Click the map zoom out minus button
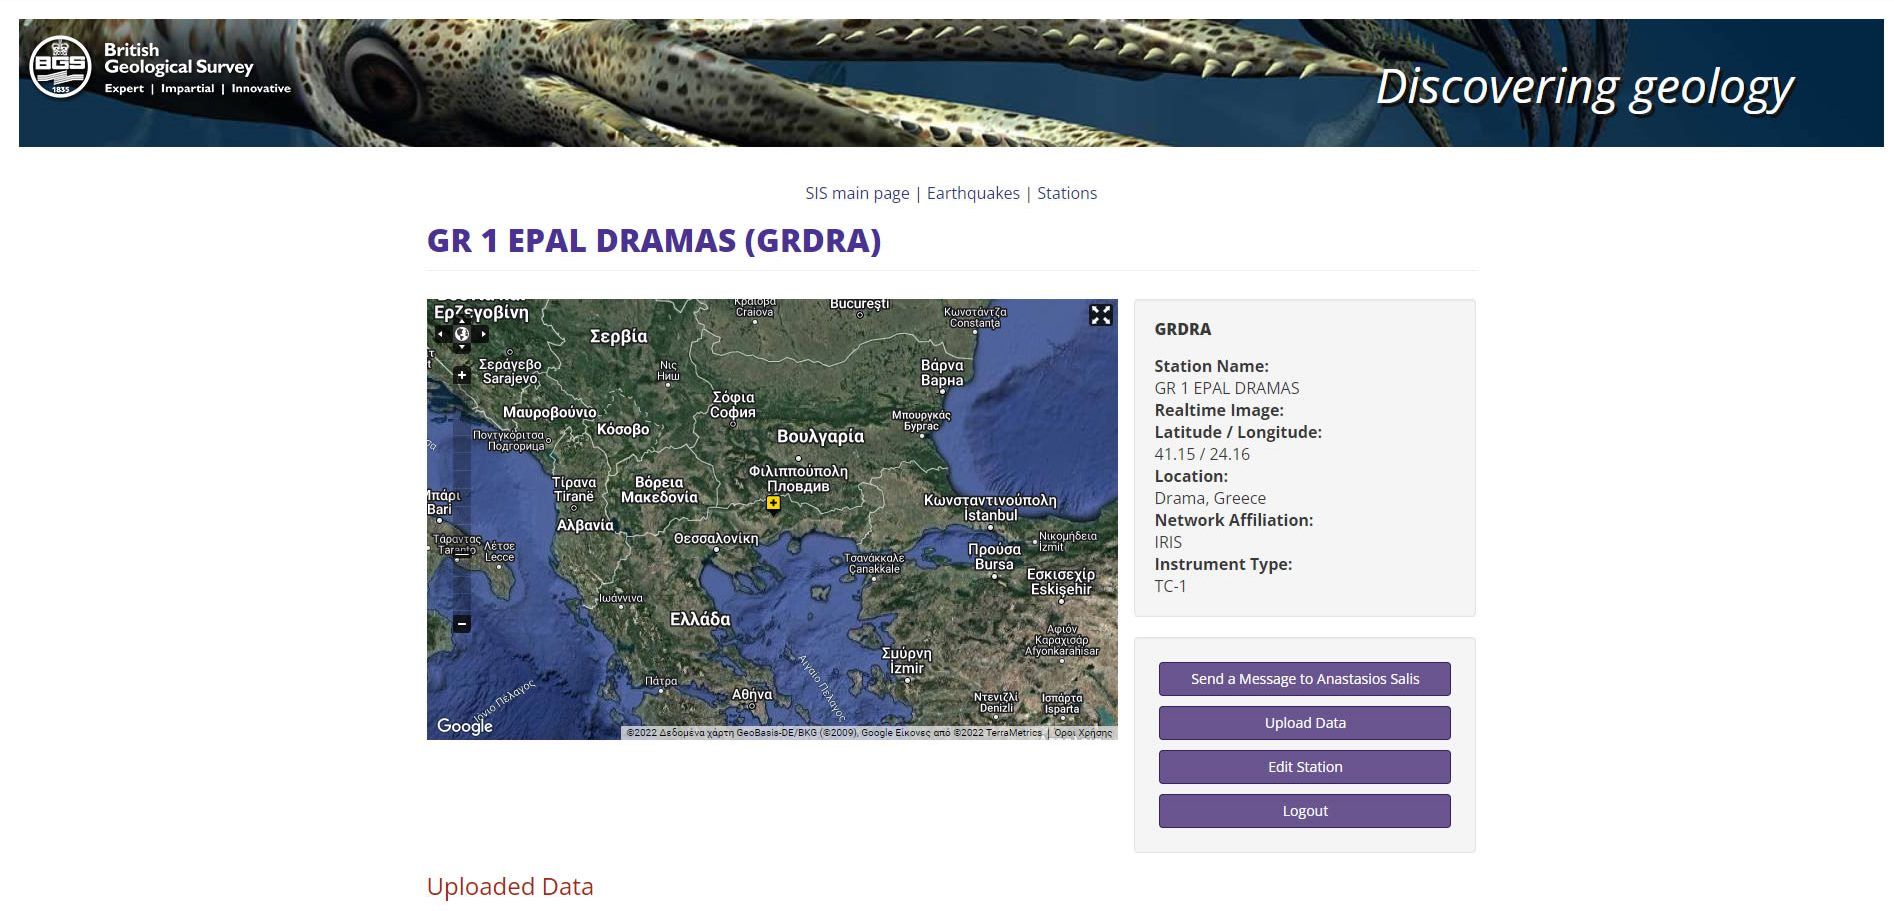The image size is (1894, 911). tap(461, 623)
